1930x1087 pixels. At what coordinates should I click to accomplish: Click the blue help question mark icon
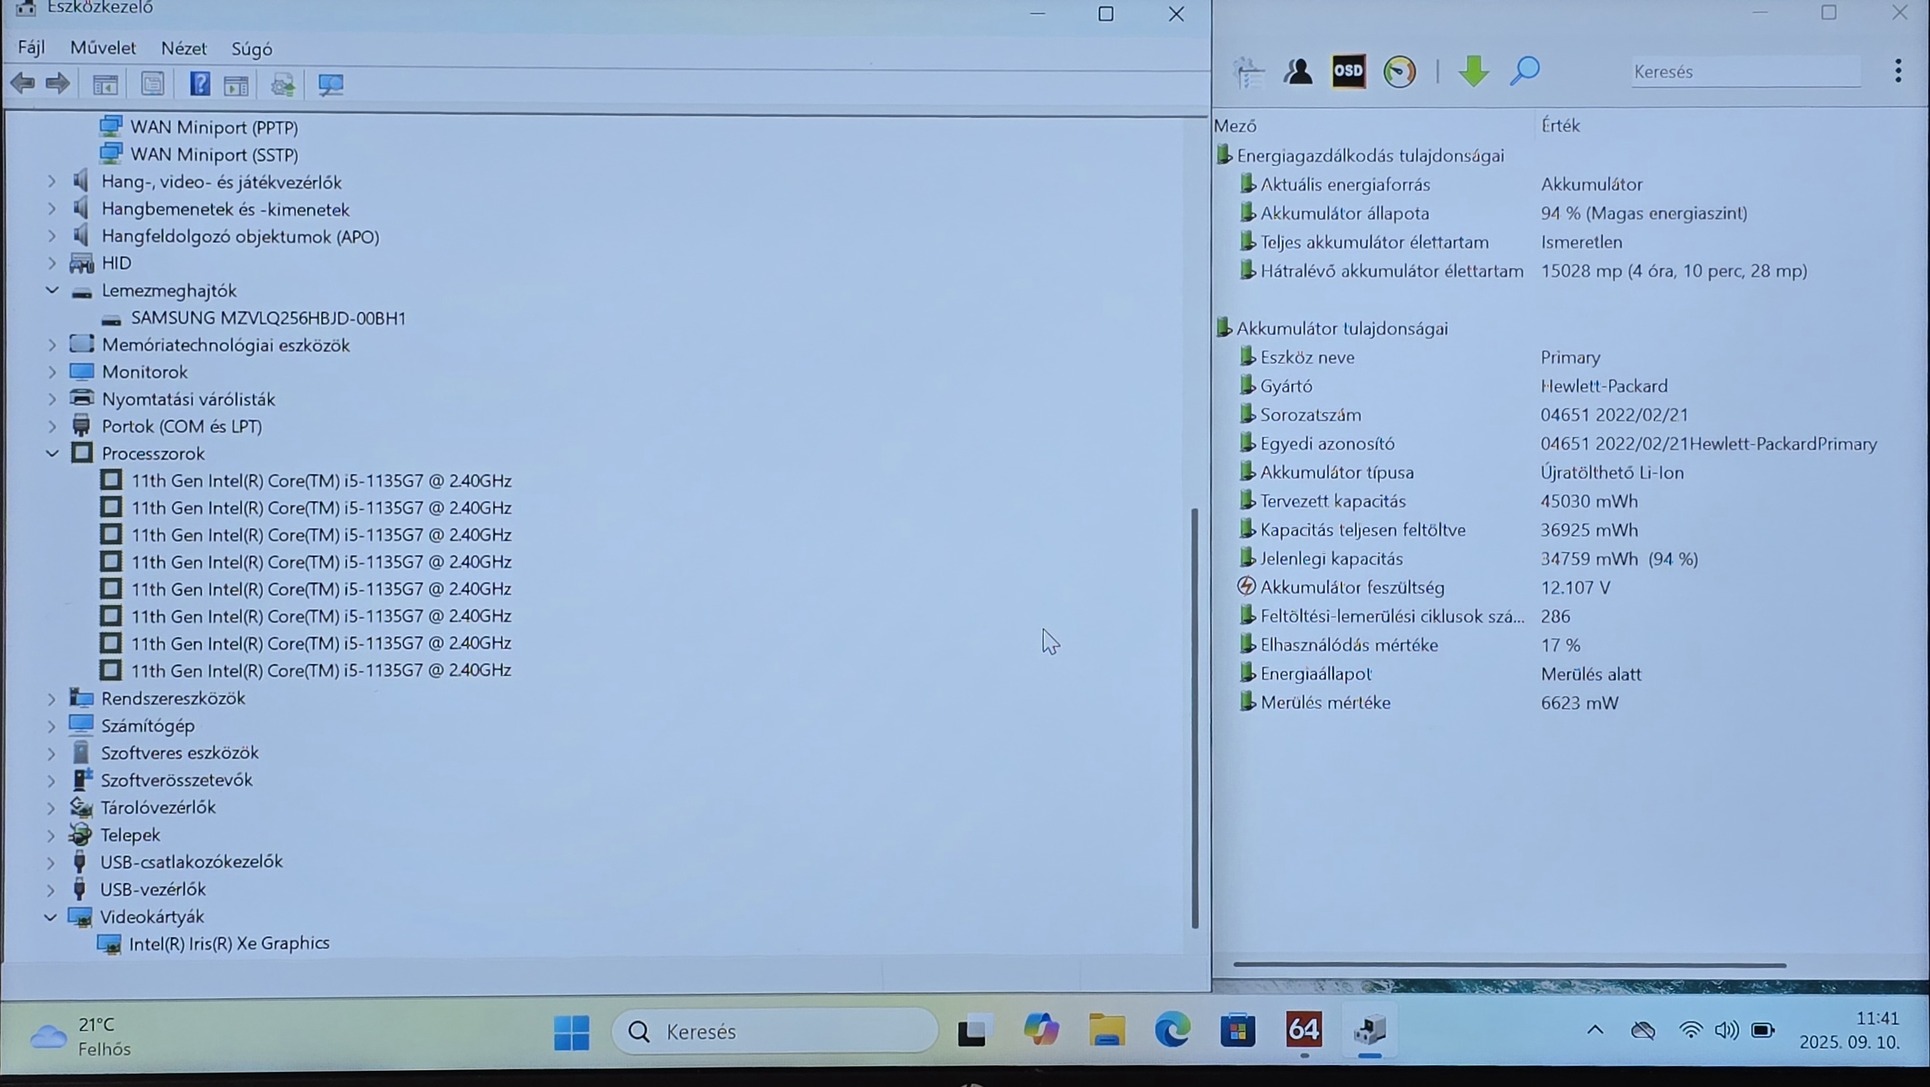[199, 84]
